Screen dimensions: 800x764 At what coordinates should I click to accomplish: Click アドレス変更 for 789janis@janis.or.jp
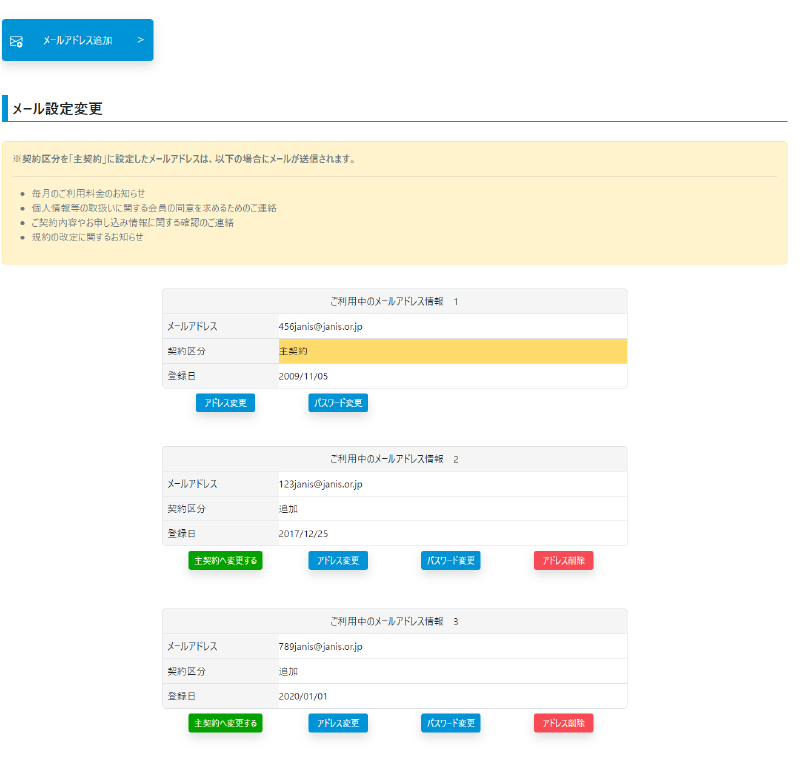coord(338,723)
